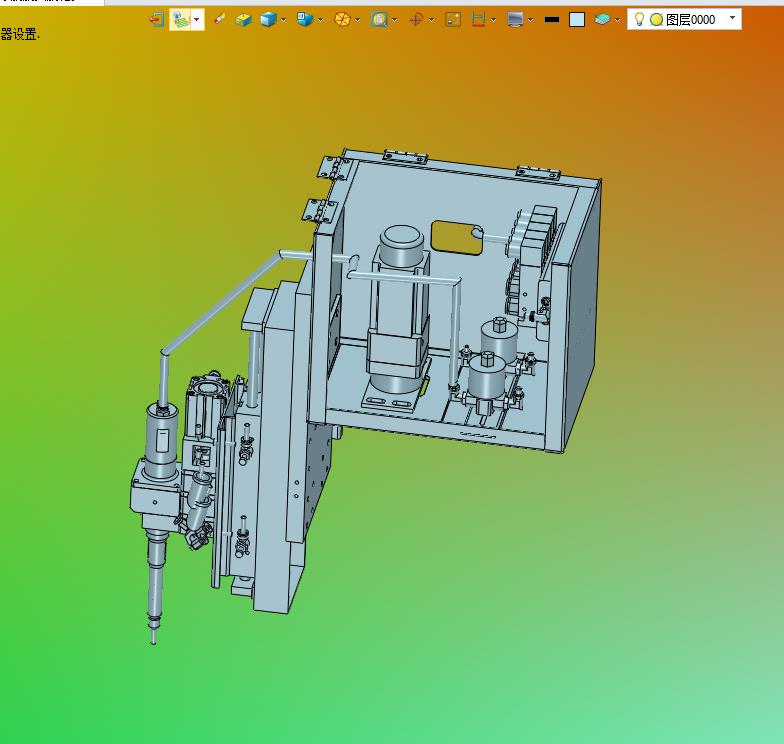The width and height of the screenshot is (784, 744).
Task: Select the red dimension measure icon
Action: tap(478, 20)
